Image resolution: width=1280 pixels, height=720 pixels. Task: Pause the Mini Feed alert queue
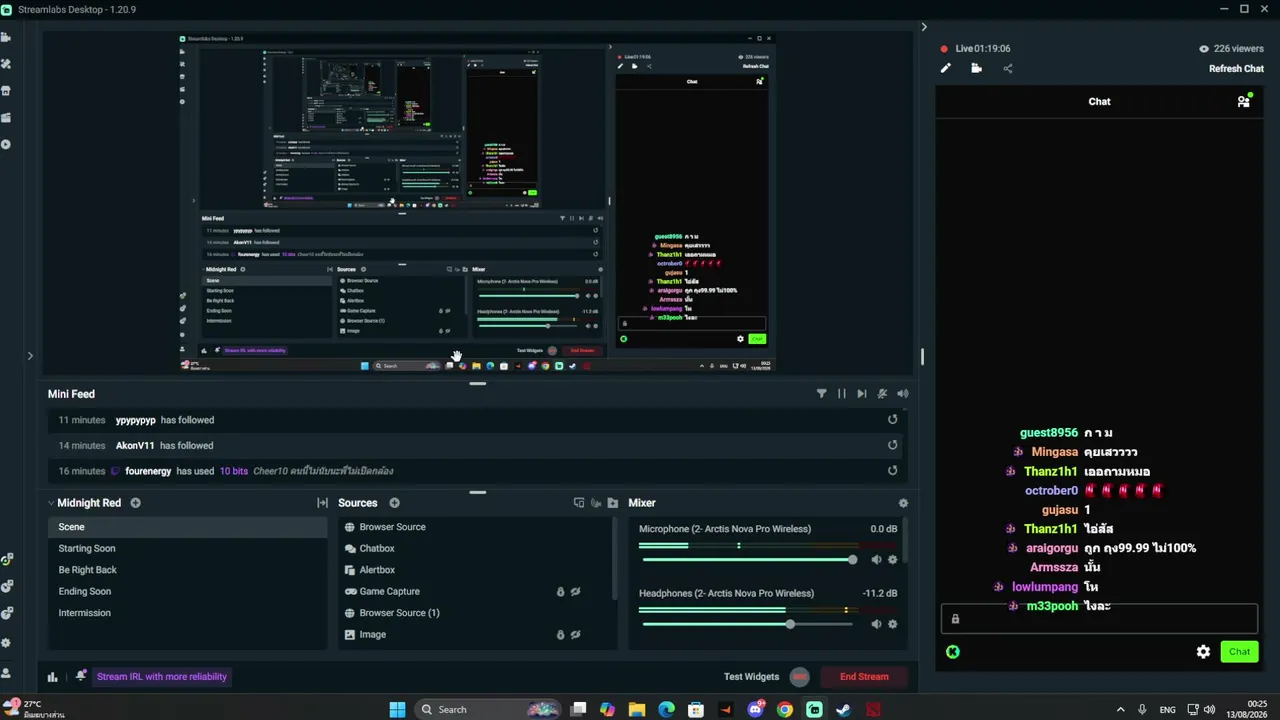[842, 394]
